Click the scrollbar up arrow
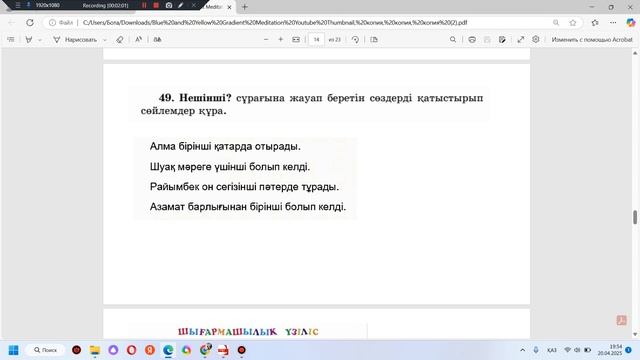 (635, 53)
